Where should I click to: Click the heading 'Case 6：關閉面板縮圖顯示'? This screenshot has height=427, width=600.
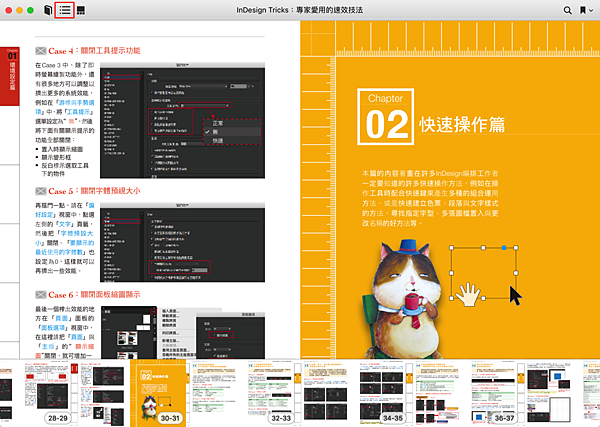click(94, 295)
